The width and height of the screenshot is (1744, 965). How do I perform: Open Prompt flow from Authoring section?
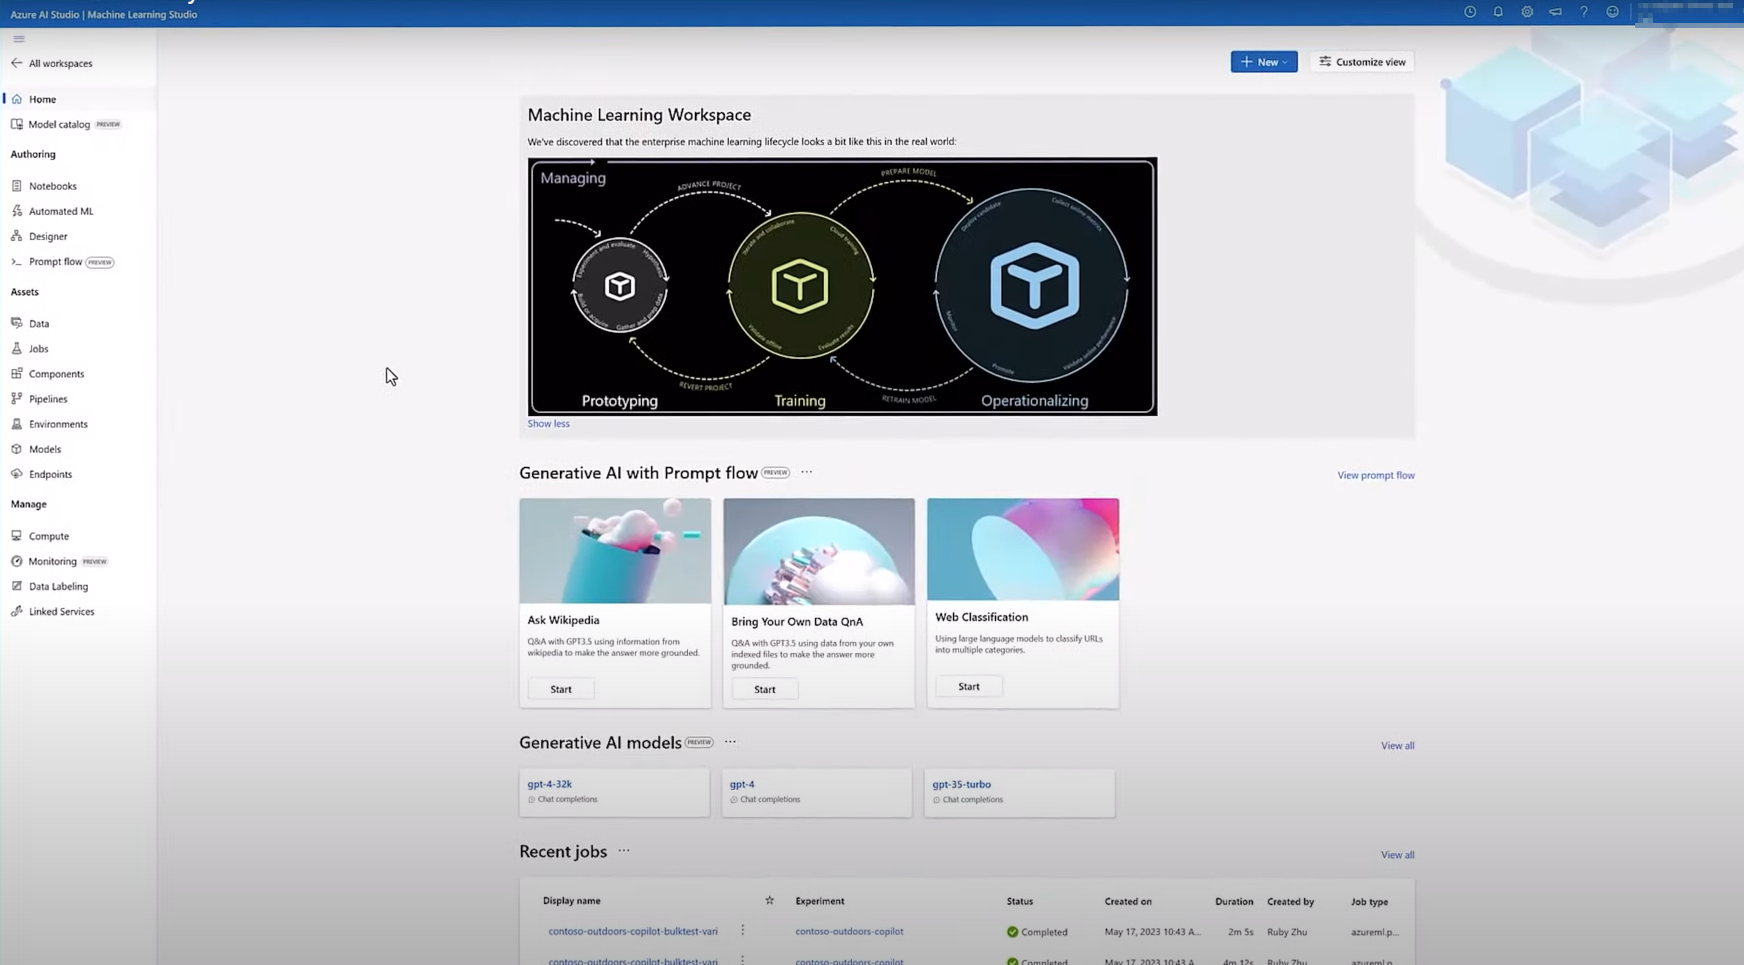[x=55, y=261]
